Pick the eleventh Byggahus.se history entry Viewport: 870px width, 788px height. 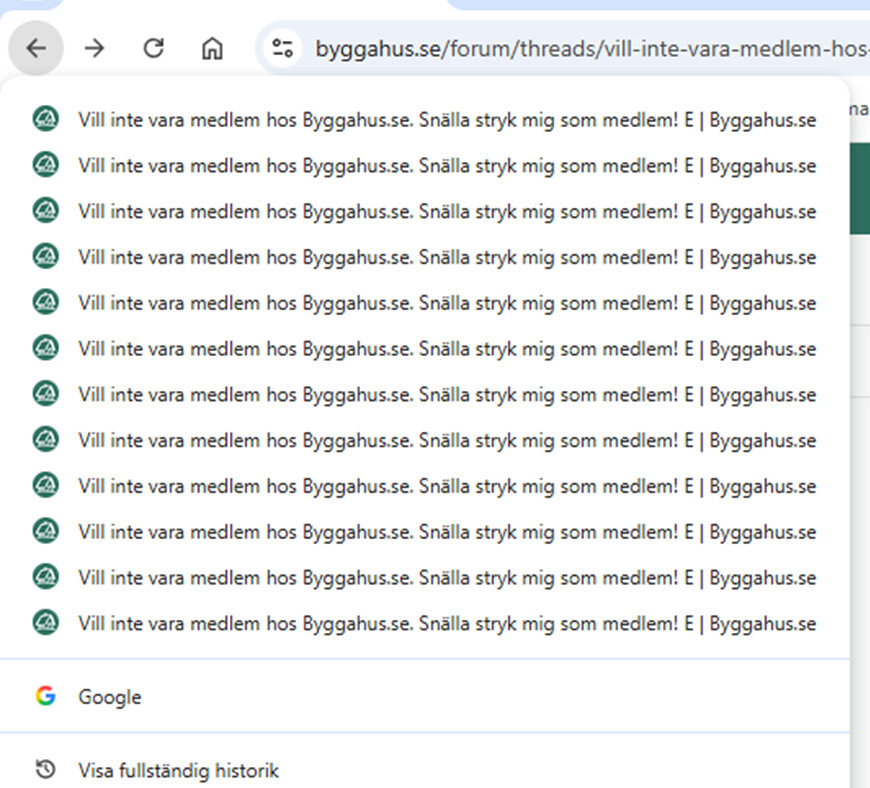click(446, 578)
